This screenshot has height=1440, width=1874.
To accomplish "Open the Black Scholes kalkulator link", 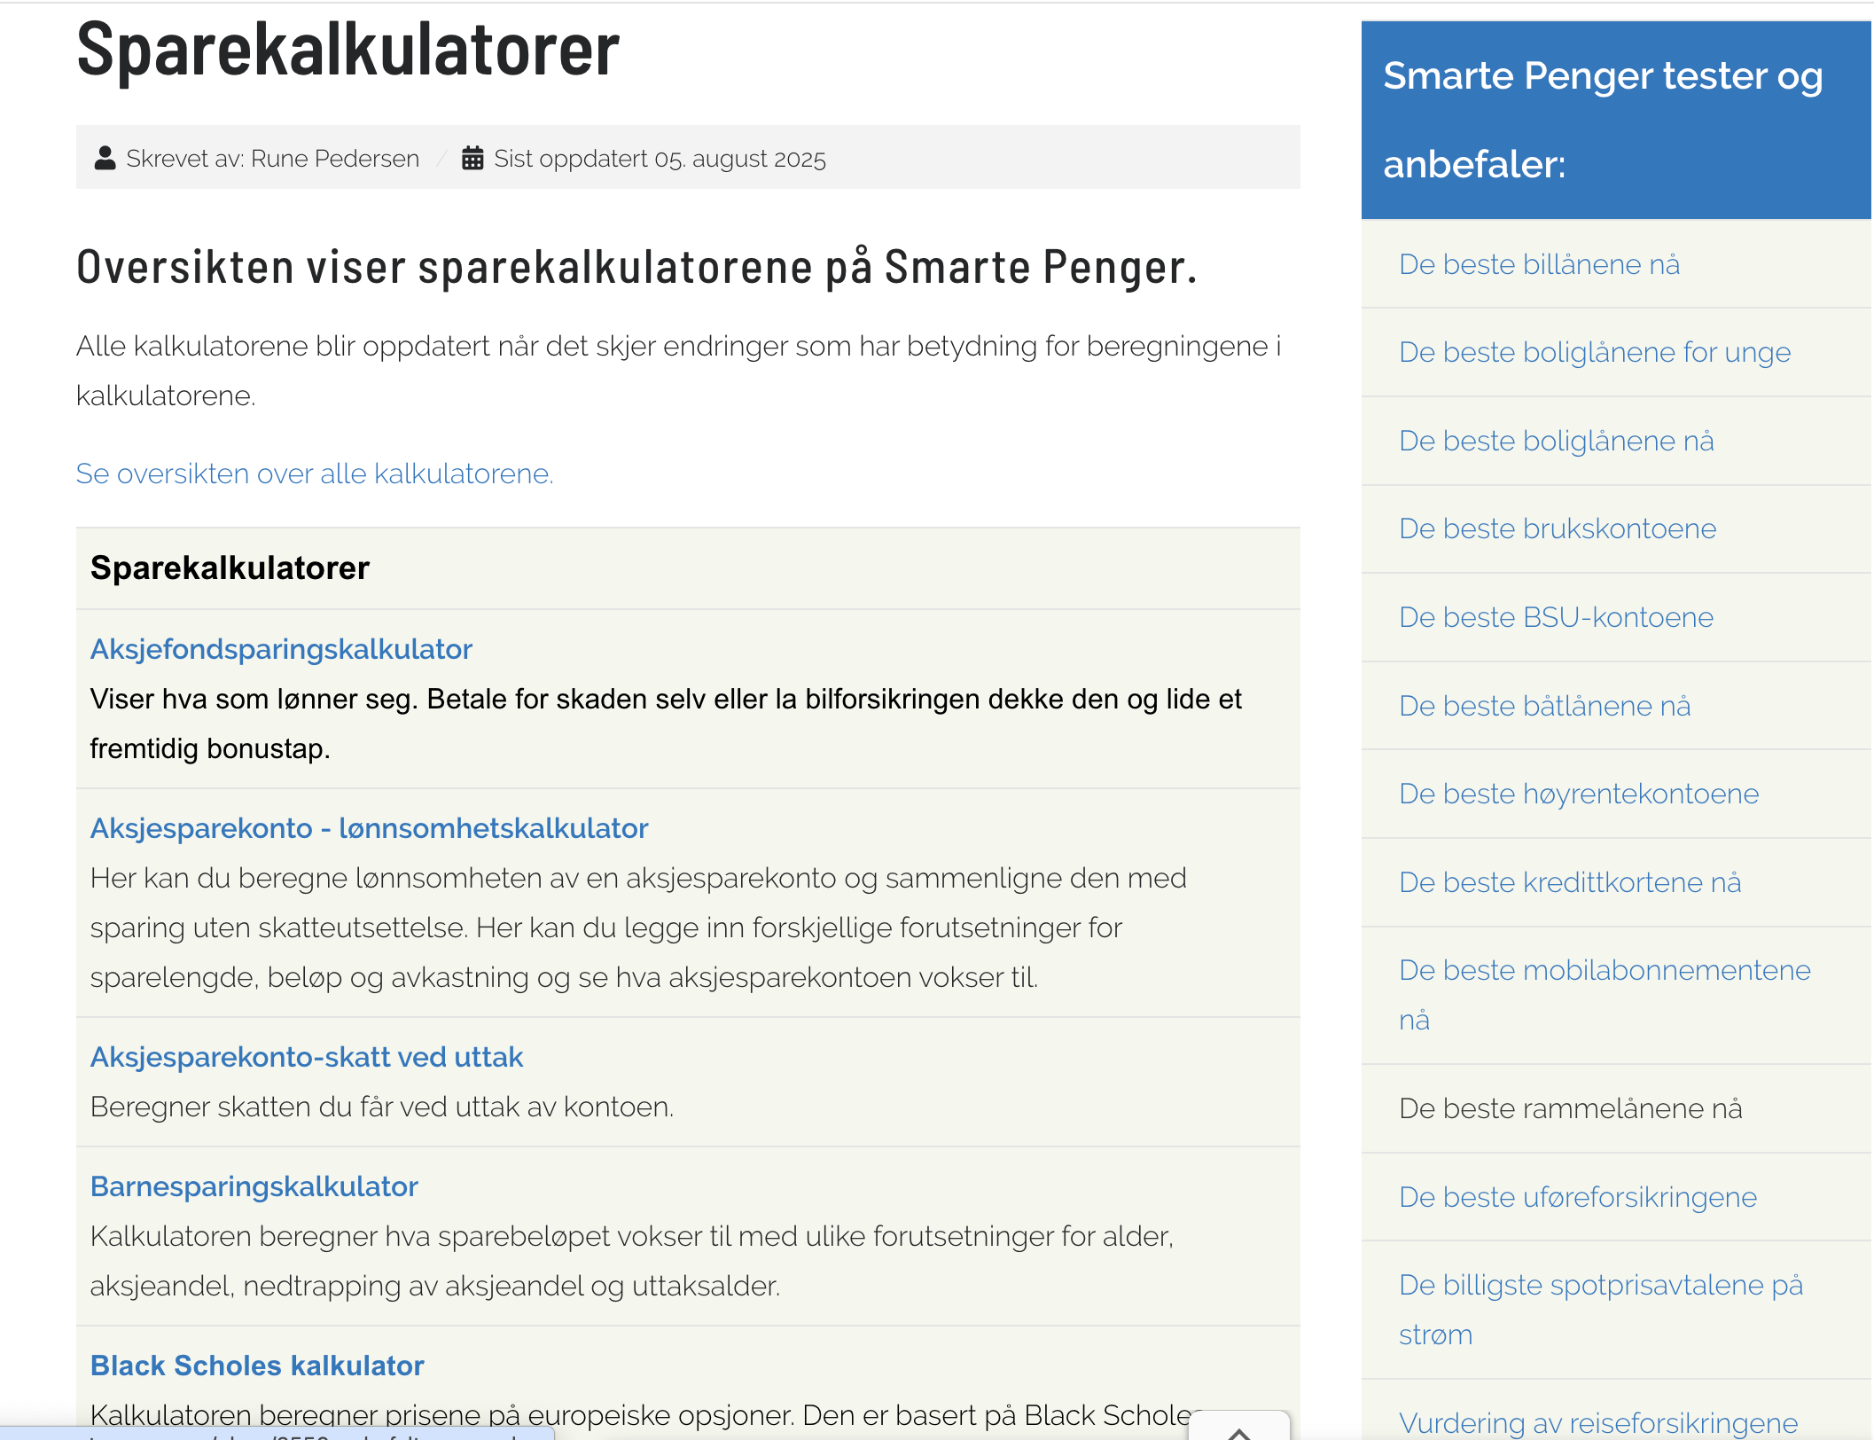I will point(257,1365).
